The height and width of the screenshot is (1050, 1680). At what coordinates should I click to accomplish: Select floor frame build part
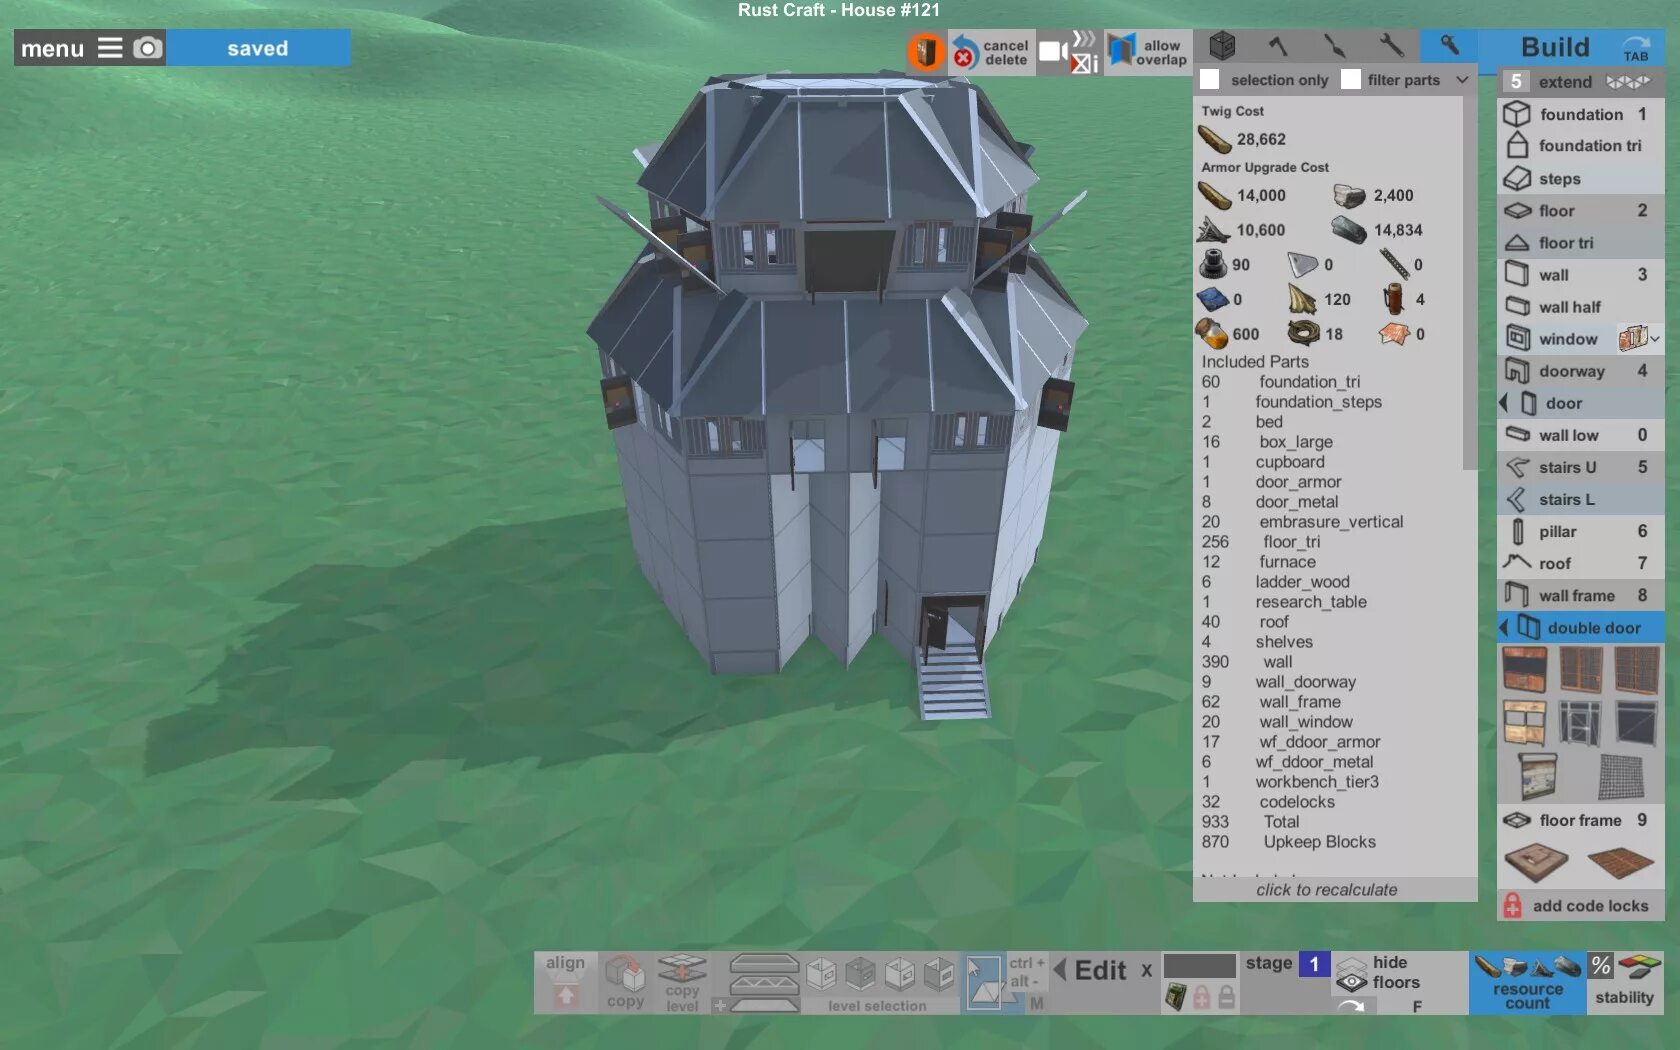1581,820
